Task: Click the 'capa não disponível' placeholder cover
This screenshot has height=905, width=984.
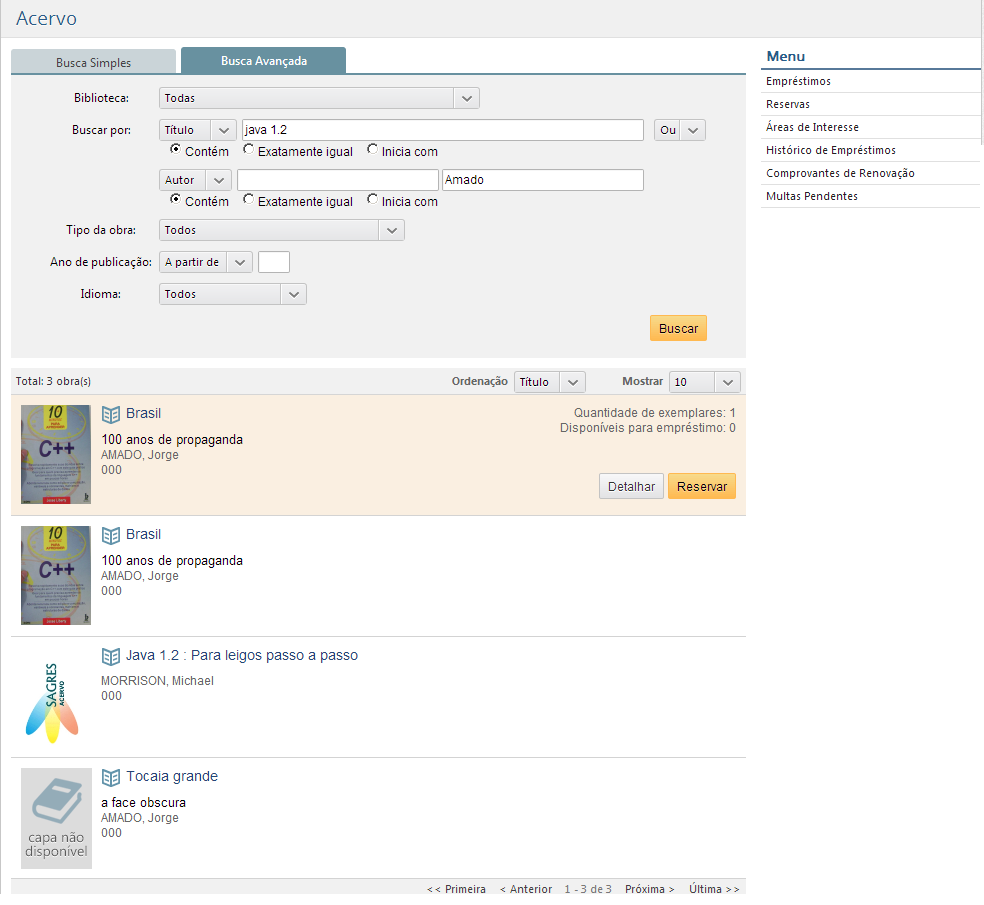Action: click(x=56, y=818)
